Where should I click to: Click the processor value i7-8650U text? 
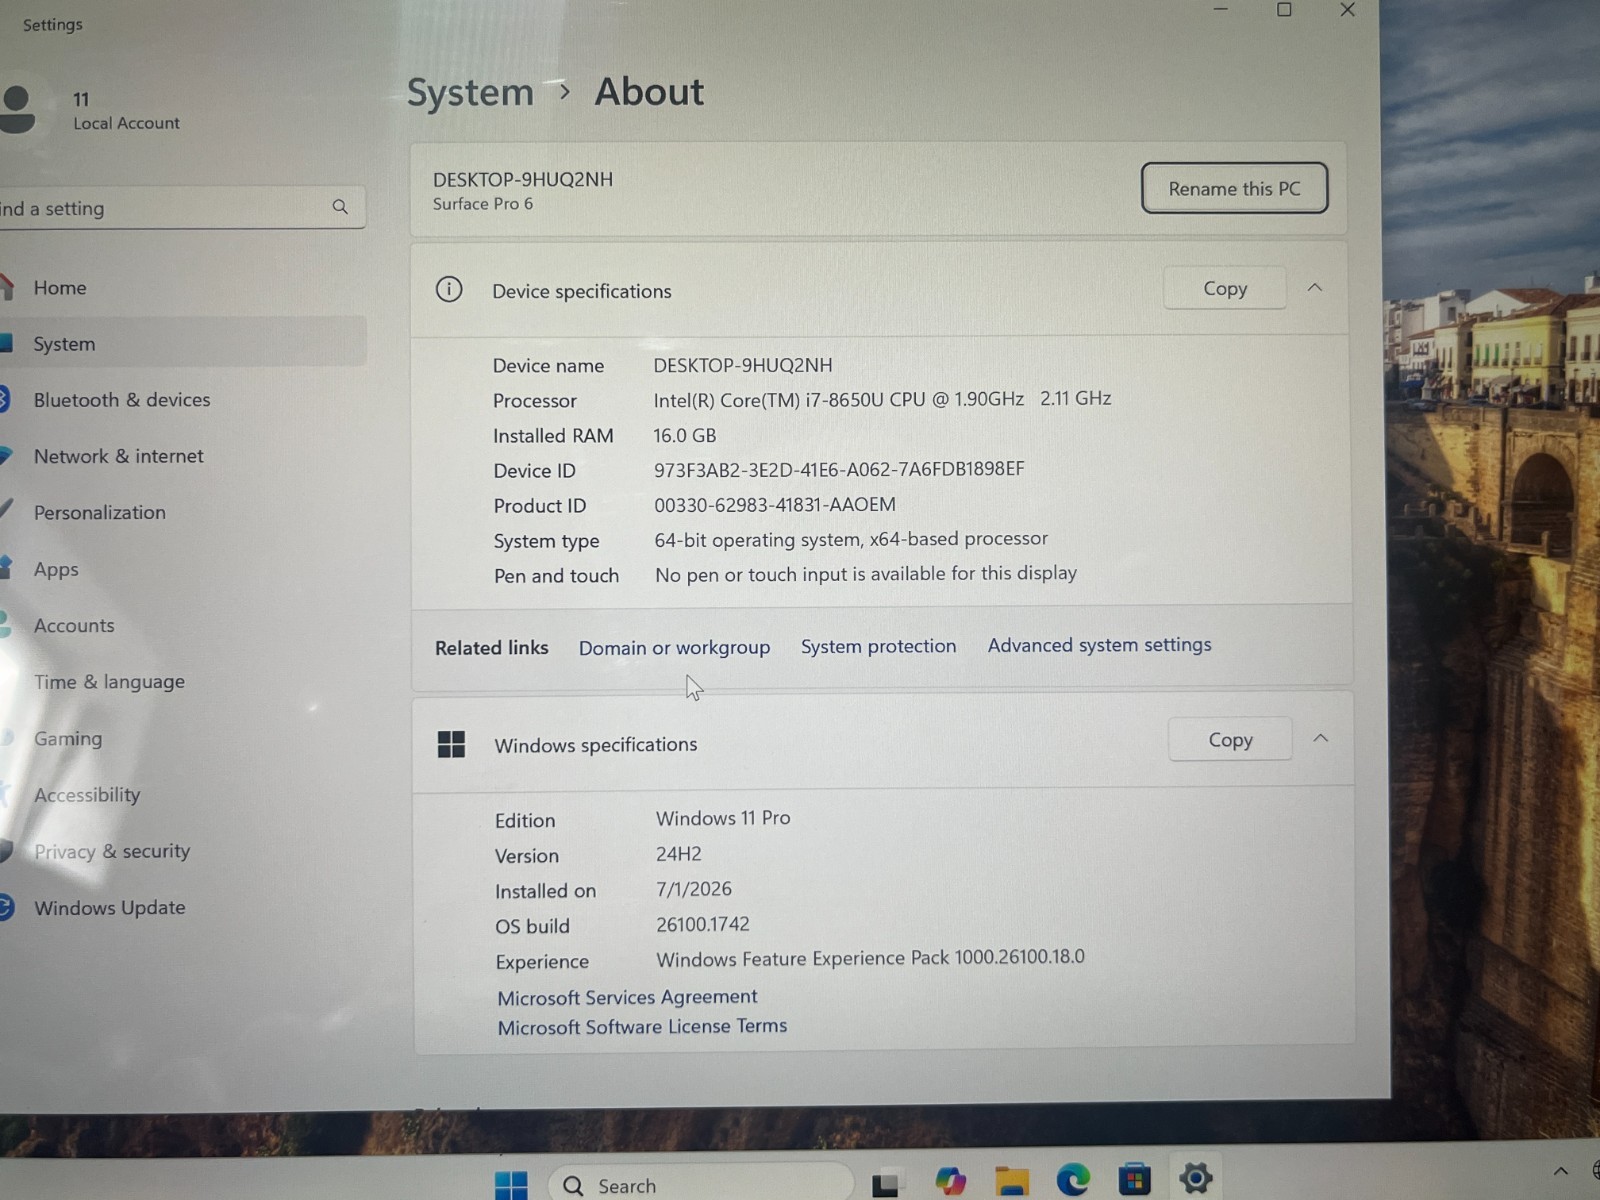[882, 399]
